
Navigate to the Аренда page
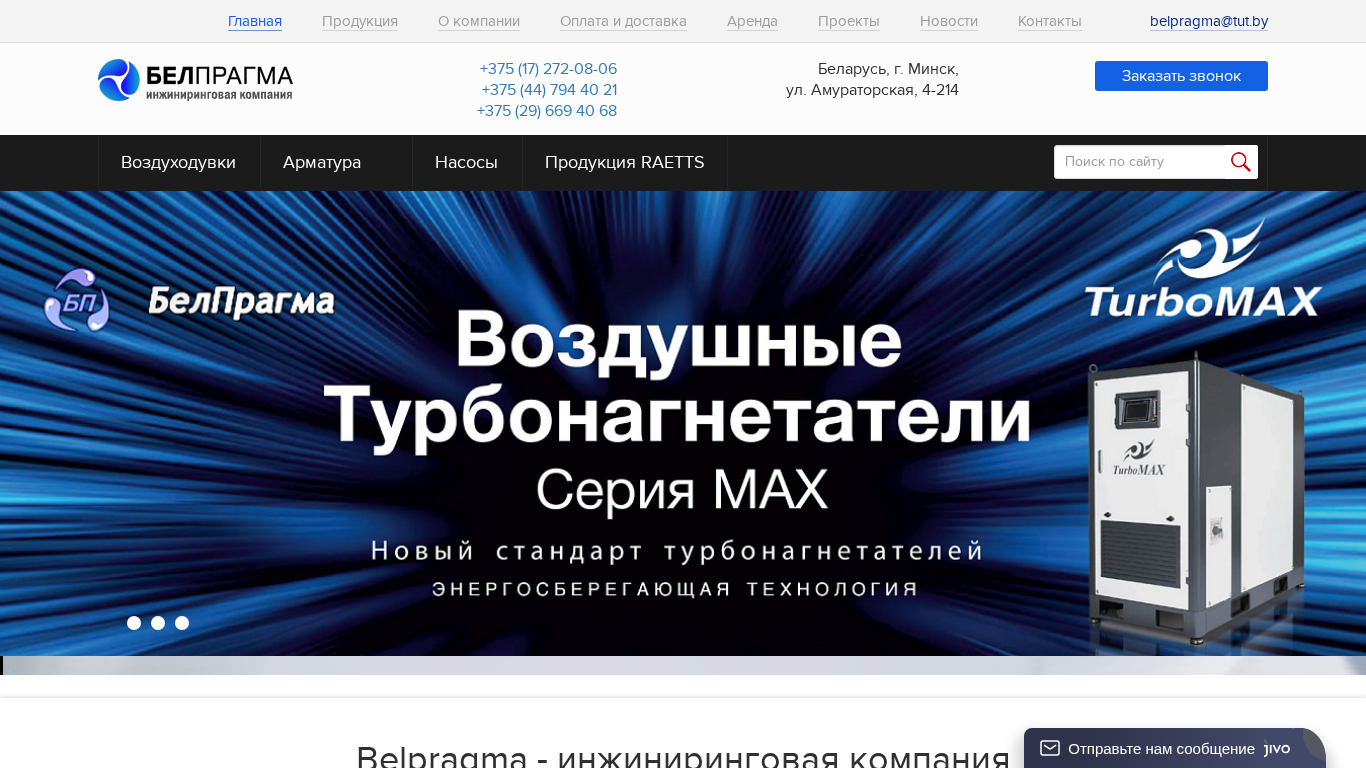coord(752,21)
